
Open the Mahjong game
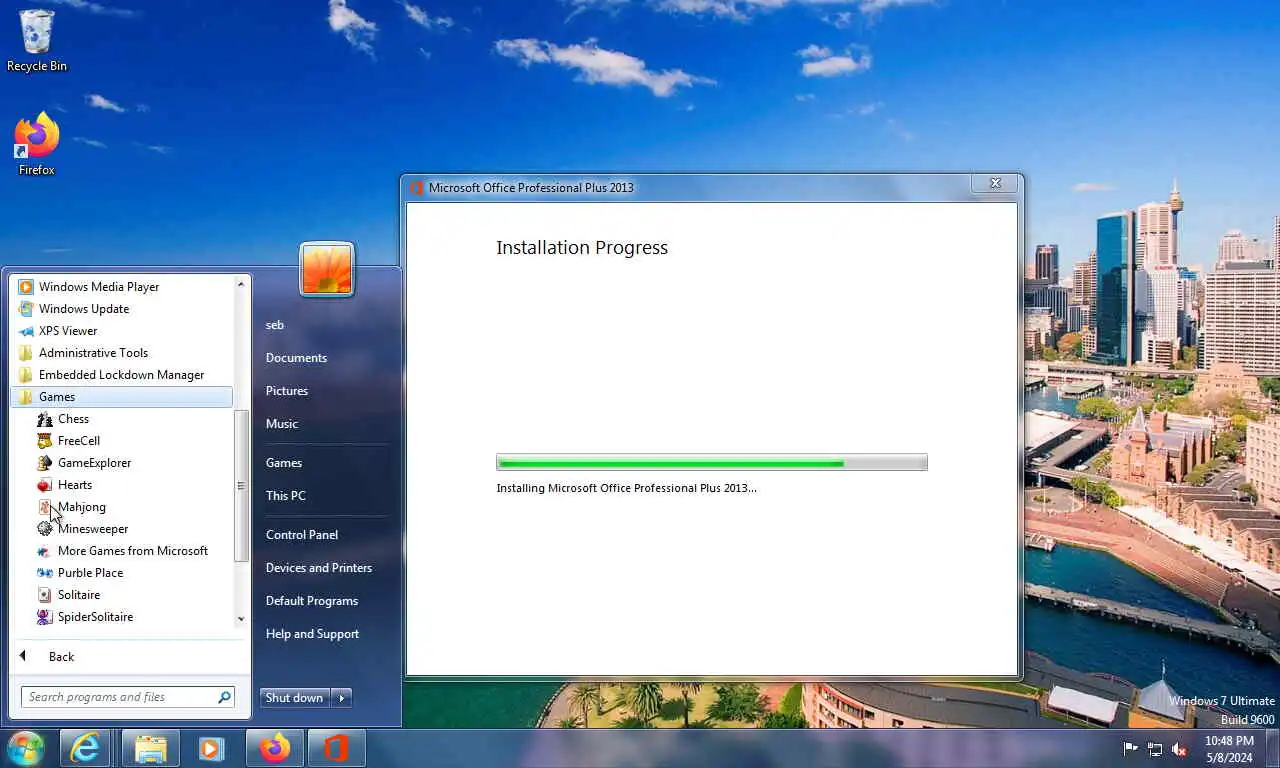point(81,507)
